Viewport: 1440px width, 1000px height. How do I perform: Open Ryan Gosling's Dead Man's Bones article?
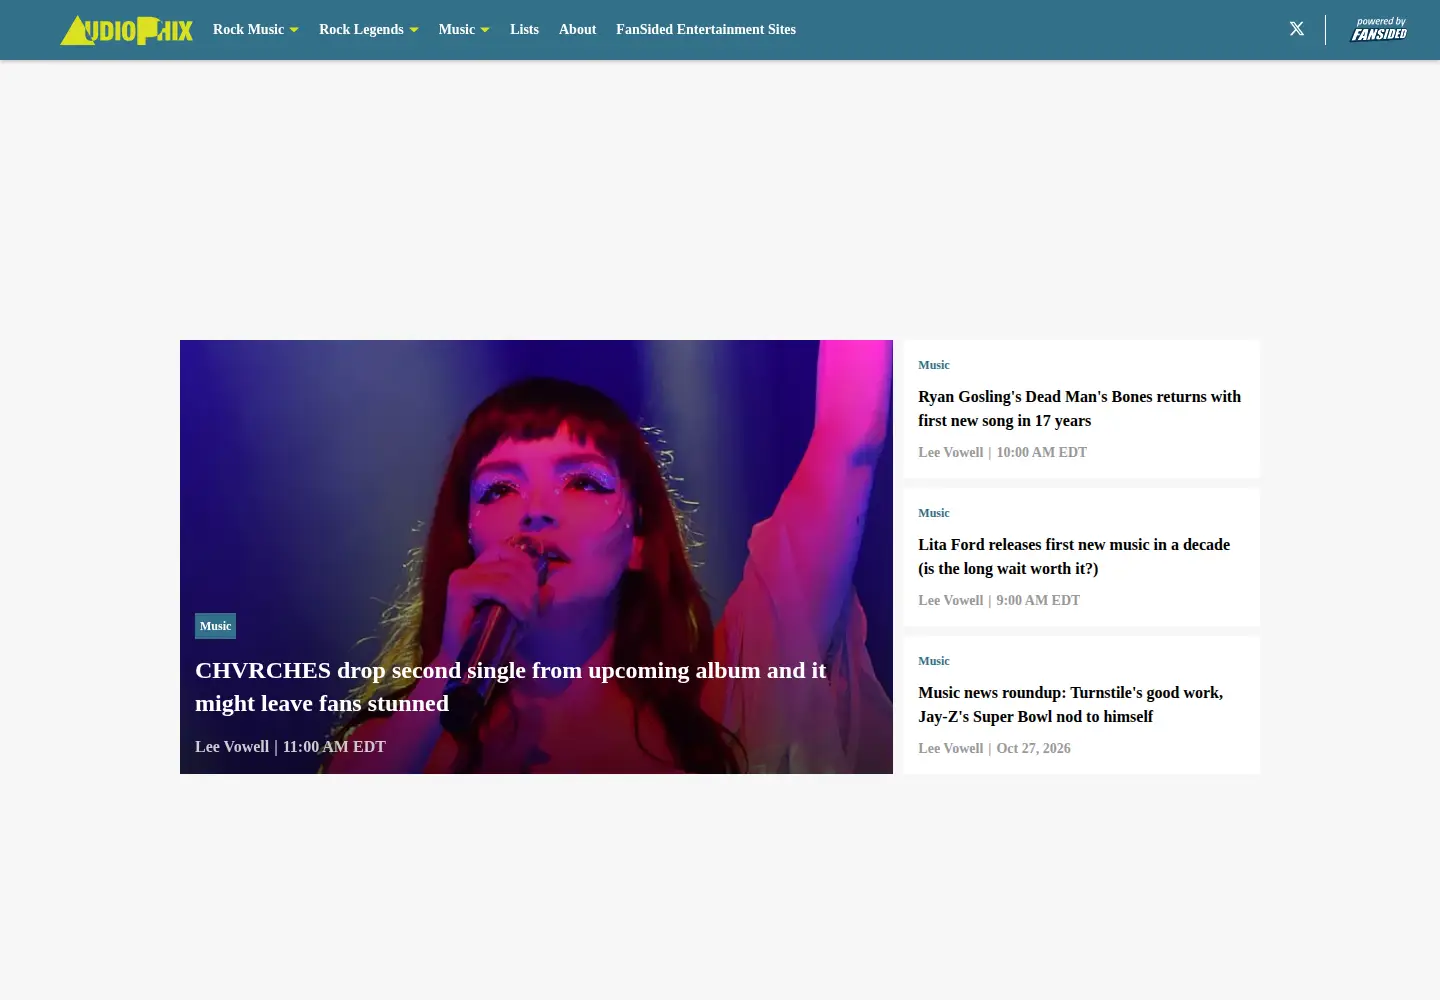click(1079, 409)
